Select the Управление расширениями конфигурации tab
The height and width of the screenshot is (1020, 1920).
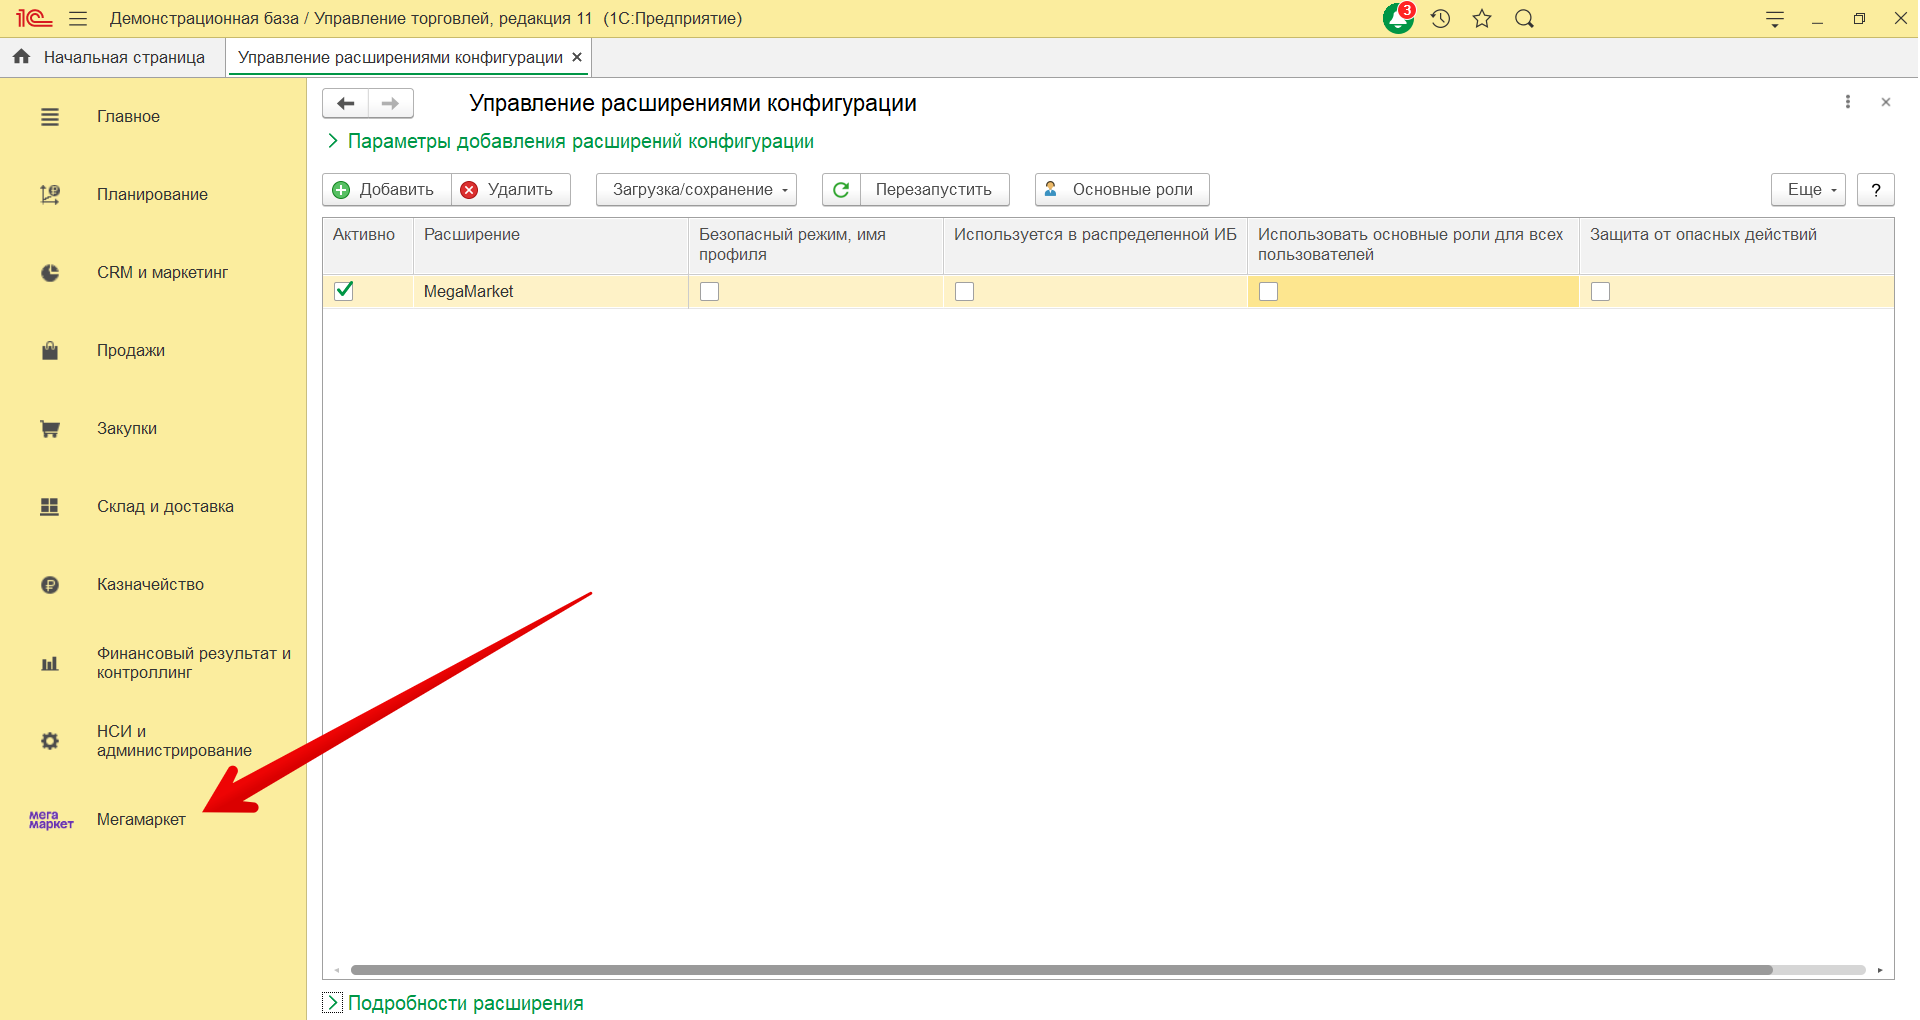pos(400,58)
